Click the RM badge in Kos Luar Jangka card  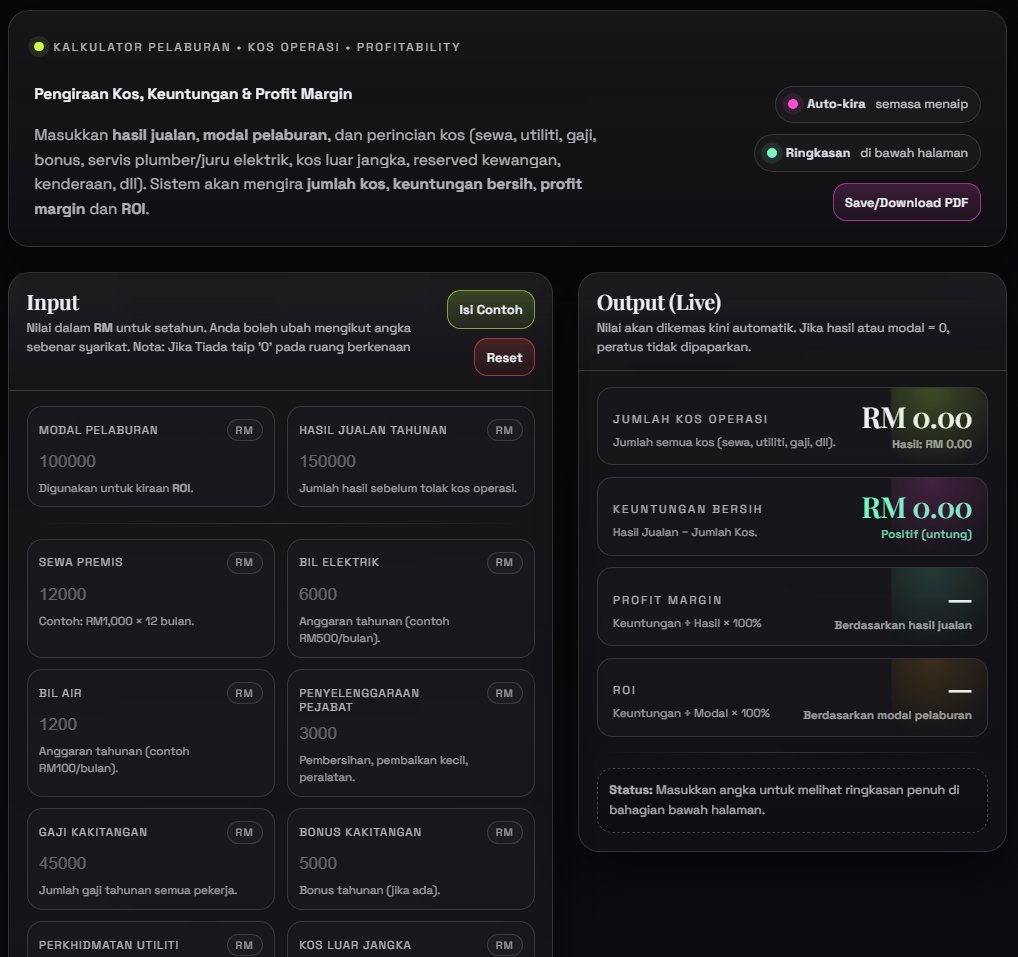pos(504,945)
